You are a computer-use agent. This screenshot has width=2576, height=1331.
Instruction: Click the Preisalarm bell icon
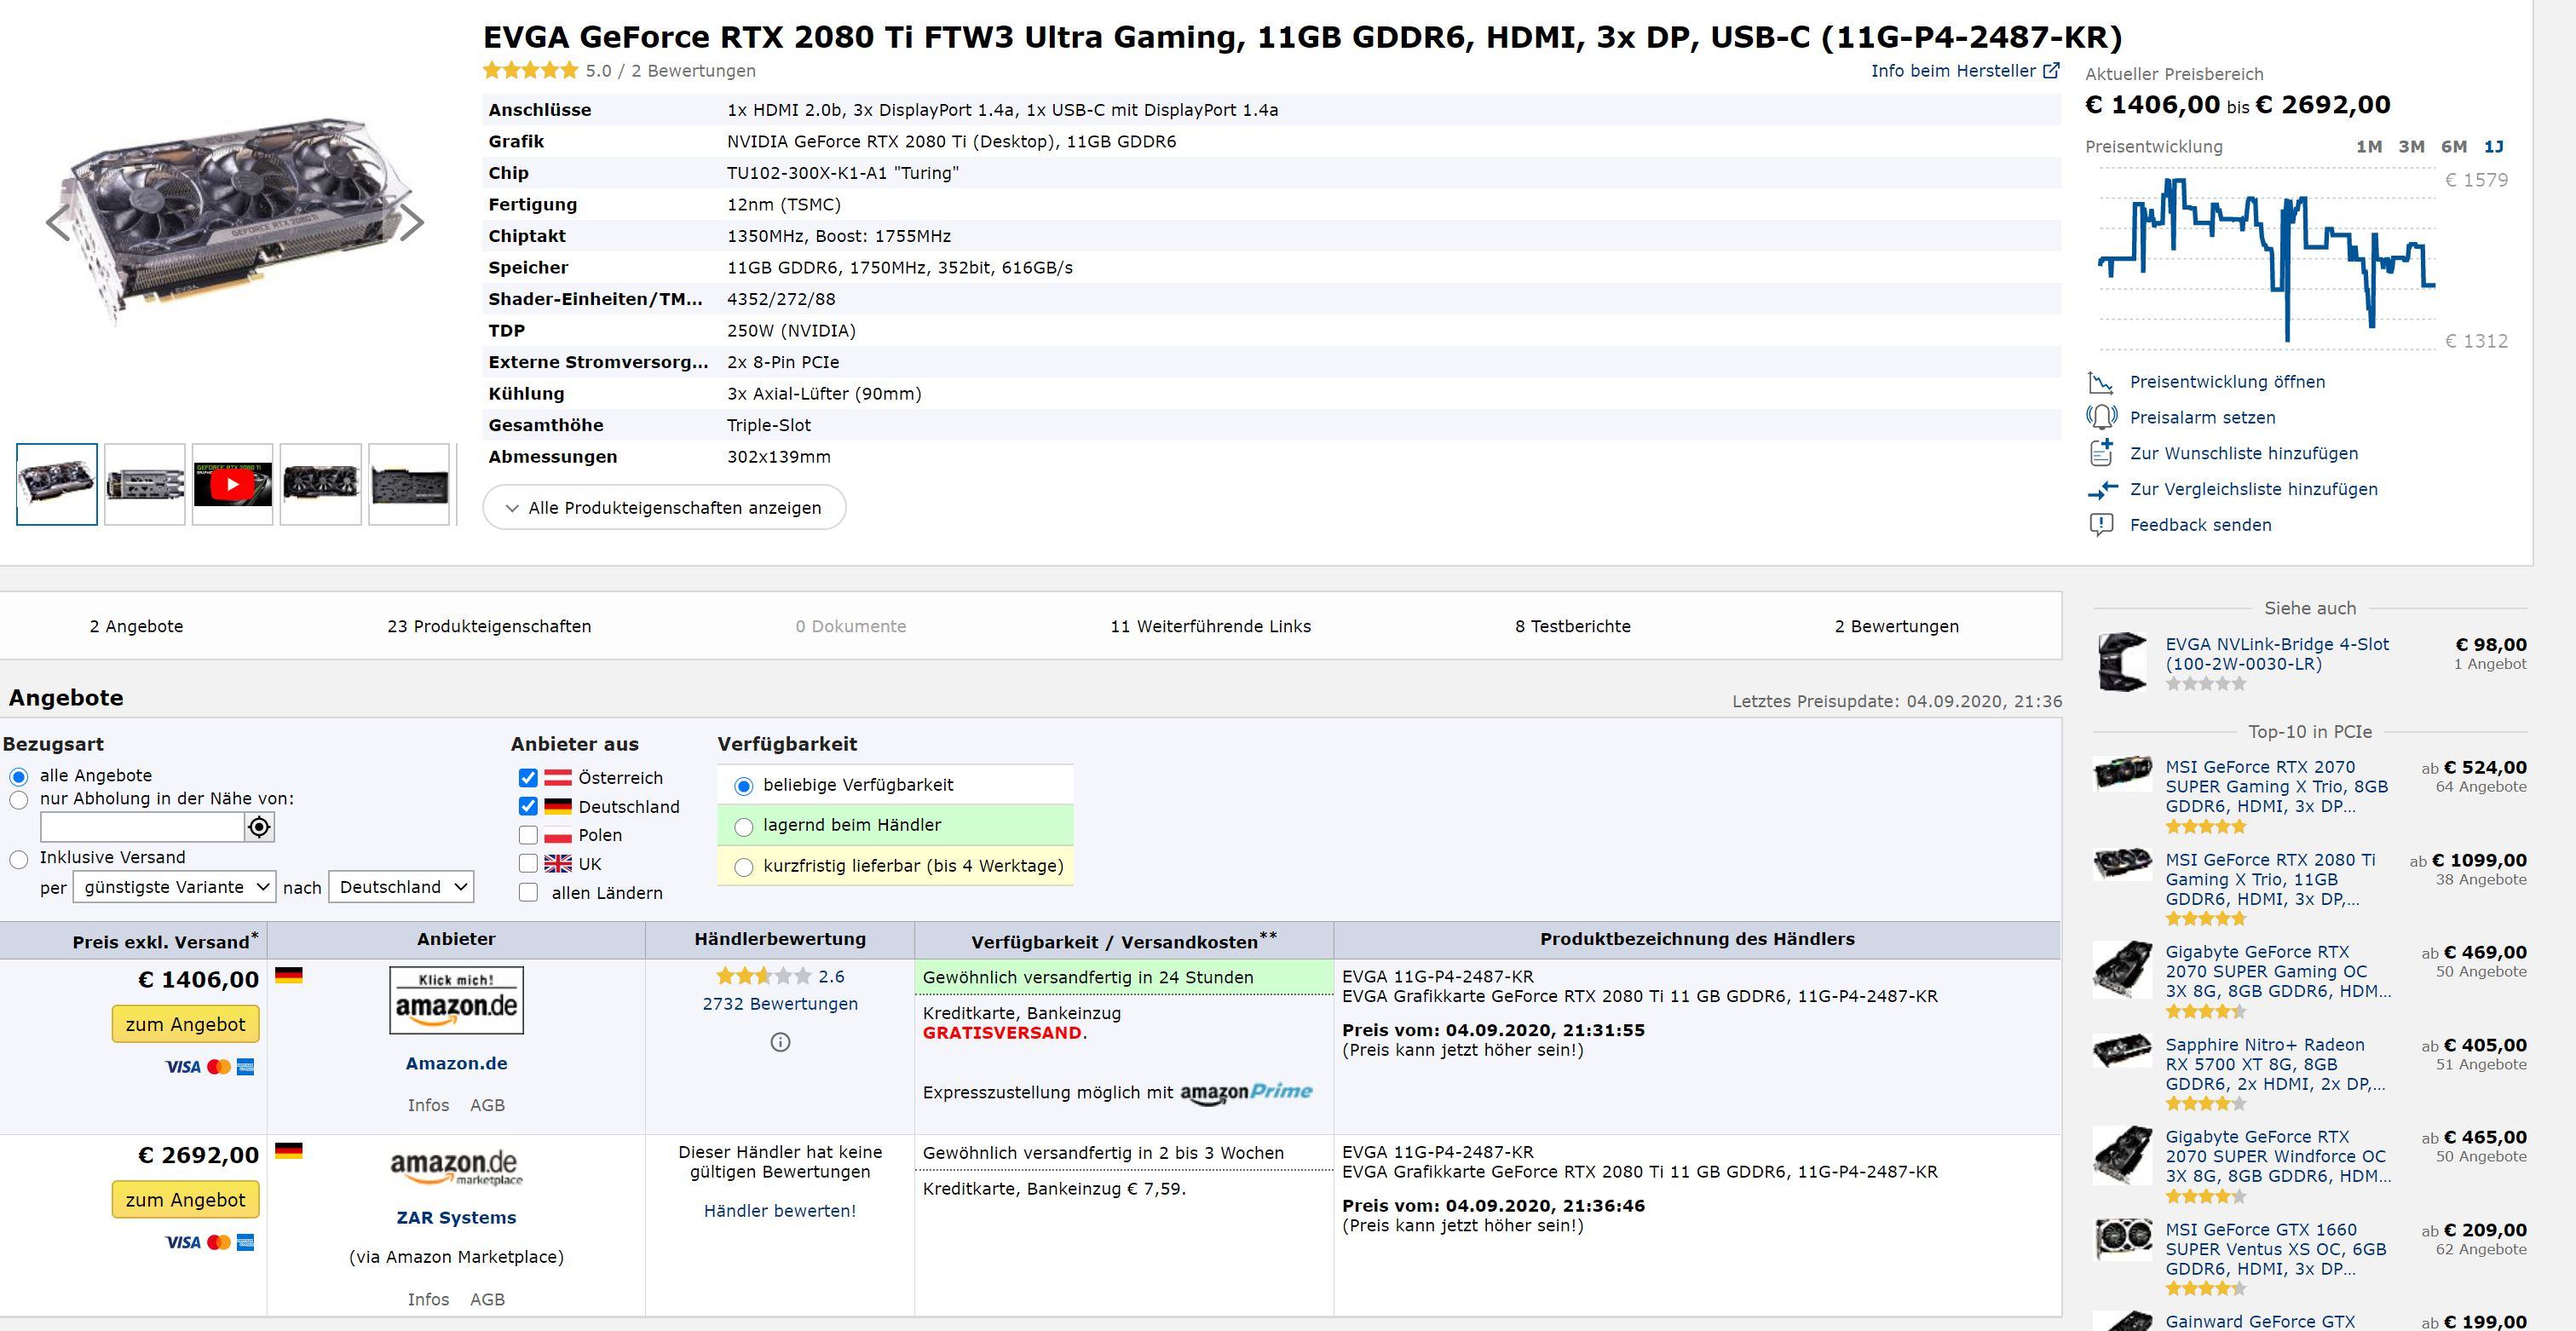tap(2101, 418)
